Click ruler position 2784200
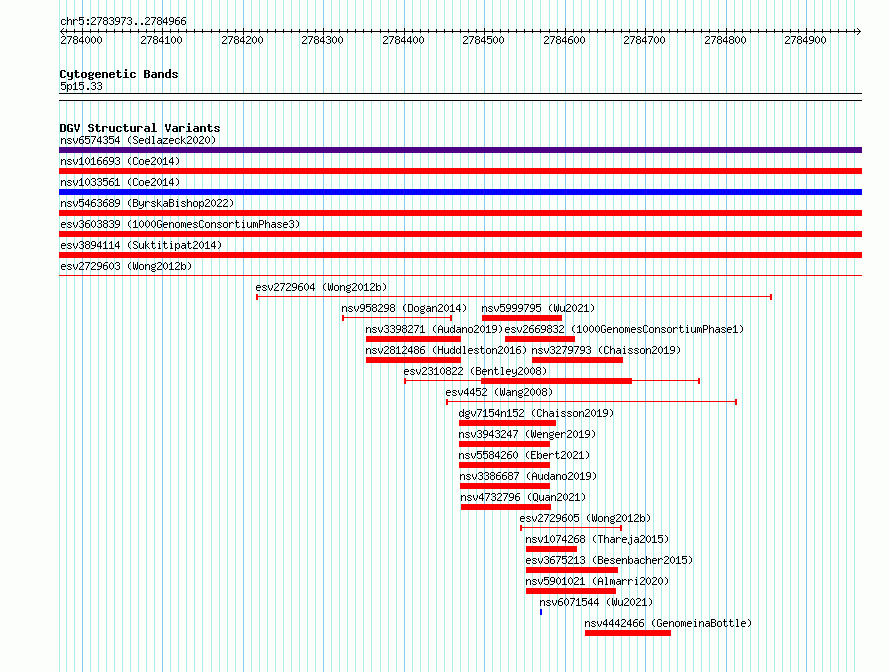Screen dimensions: 890x672 coord(242,40)
